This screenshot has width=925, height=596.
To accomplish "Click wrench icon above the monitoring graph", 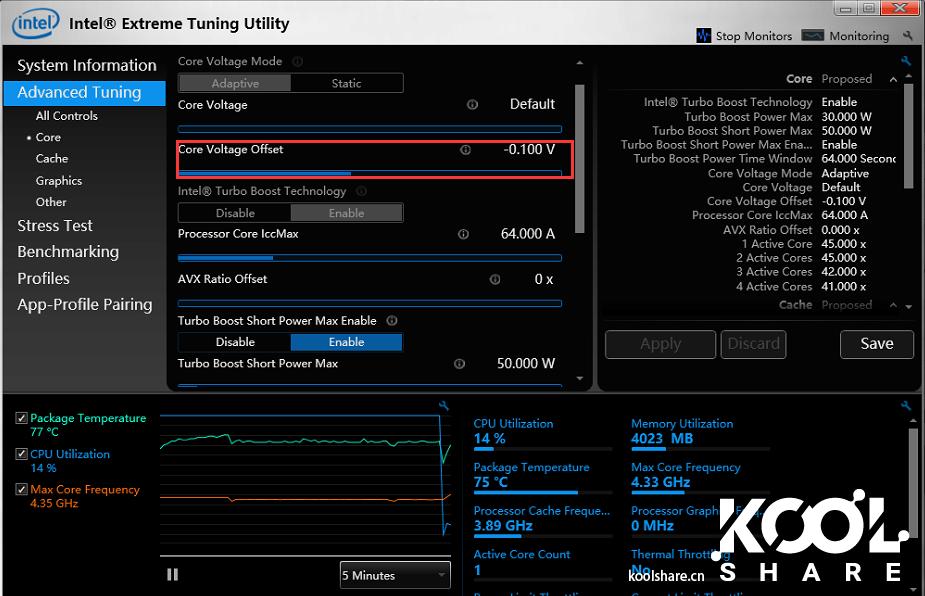I will [444, 405].
